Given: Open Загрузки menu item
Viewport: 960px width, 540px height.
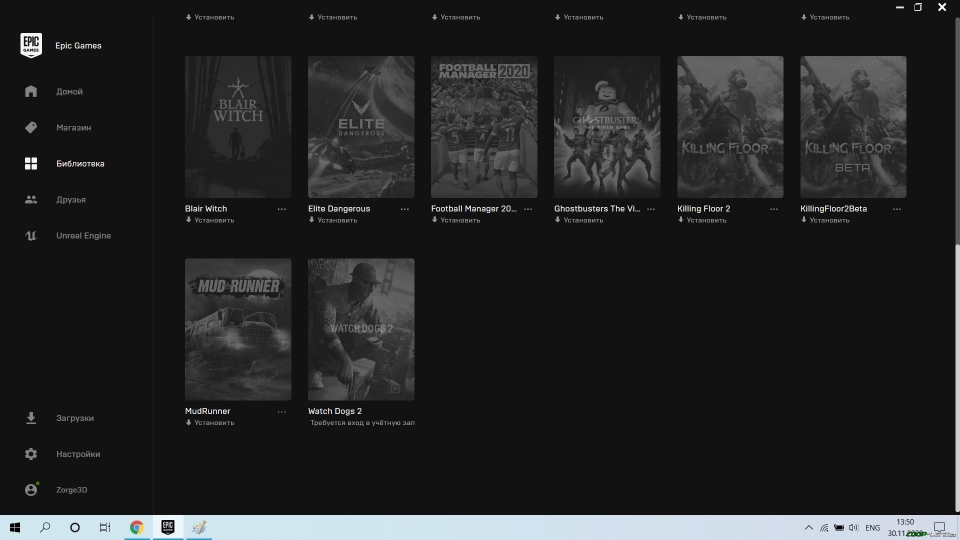Looking at the screenshot, I should (75, 418).
